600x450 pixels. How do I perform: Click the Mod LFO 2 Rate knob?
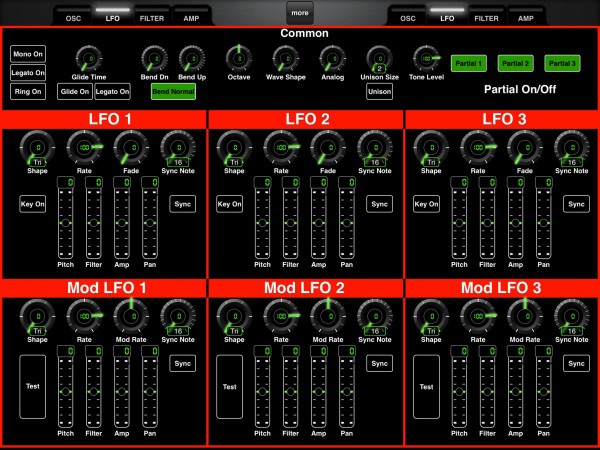(x=281, y=316)
